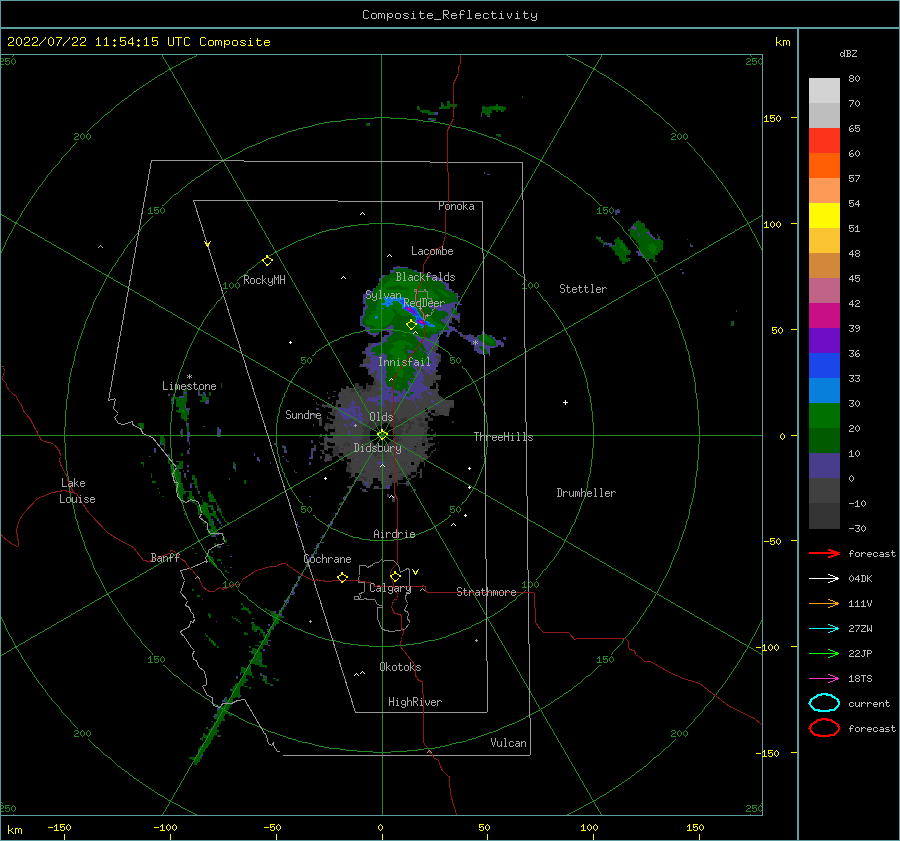The image size is (900, 841).
Task: Click the 18TS legend label
Action: coord(860,679)
